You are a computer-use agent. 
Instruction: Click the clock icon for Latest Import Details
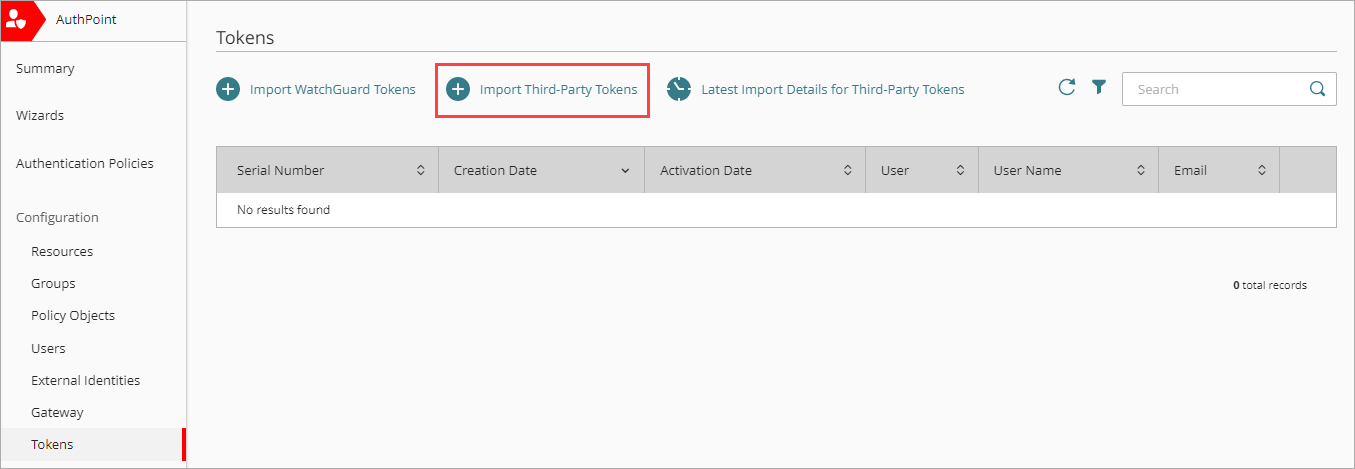tap(679, 89)
